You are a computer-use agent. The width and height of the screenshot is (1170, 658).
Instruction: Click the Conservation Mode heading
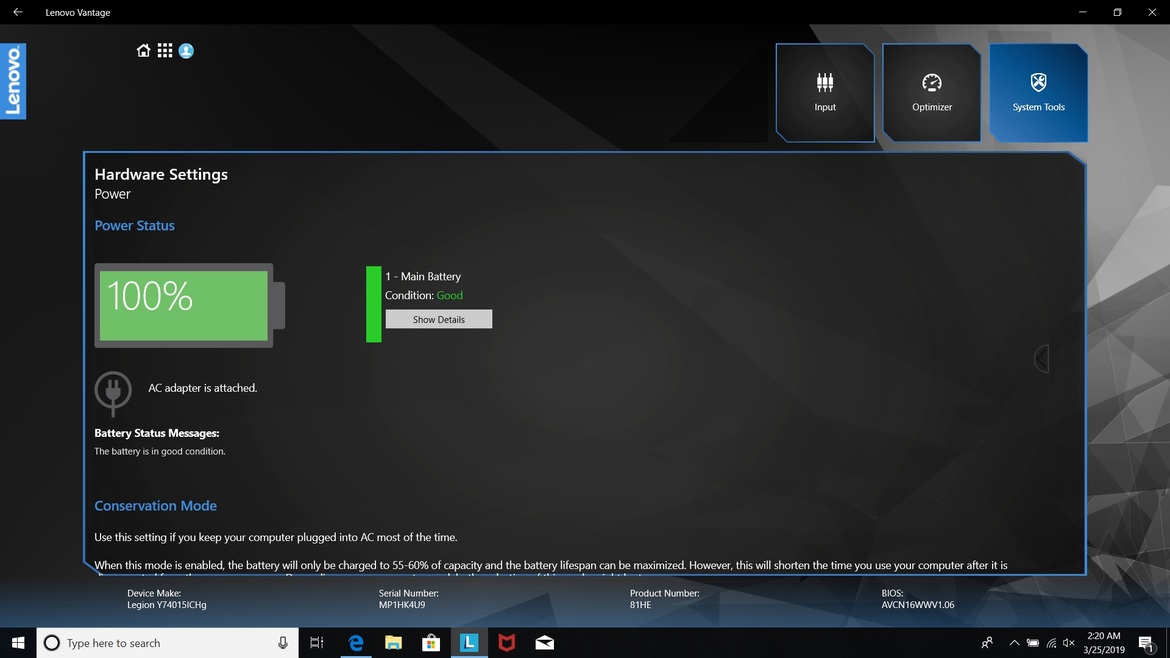coord(155,506)
